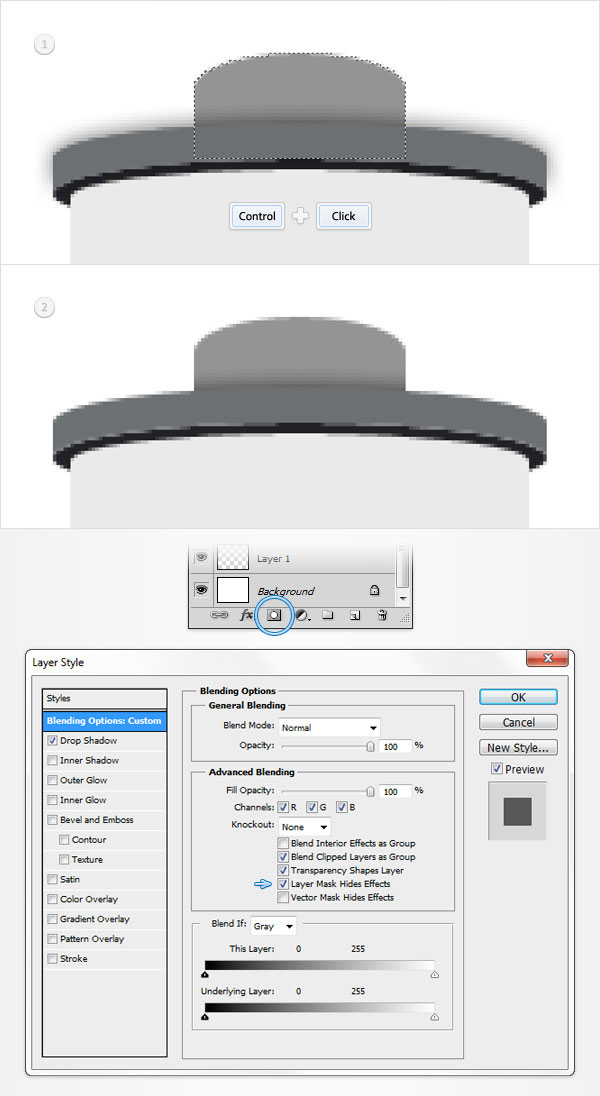Toggle Layer Mask Hides Effects checkbox

(283, 884)
